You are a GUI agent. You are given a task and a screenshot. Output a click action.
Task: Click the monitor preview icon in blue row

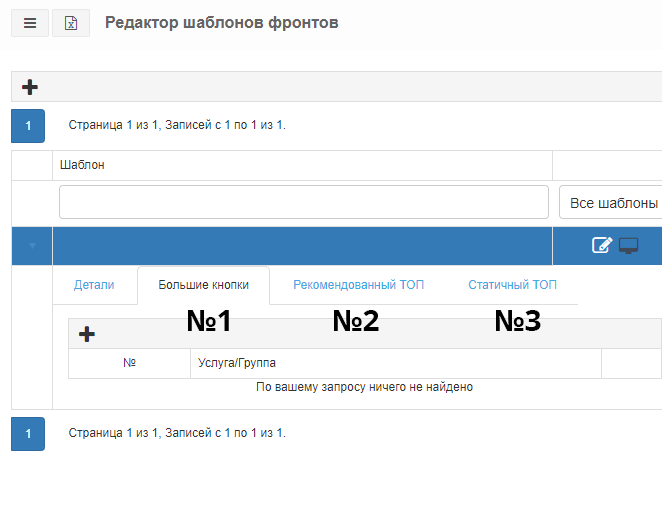tap(629, 245)
